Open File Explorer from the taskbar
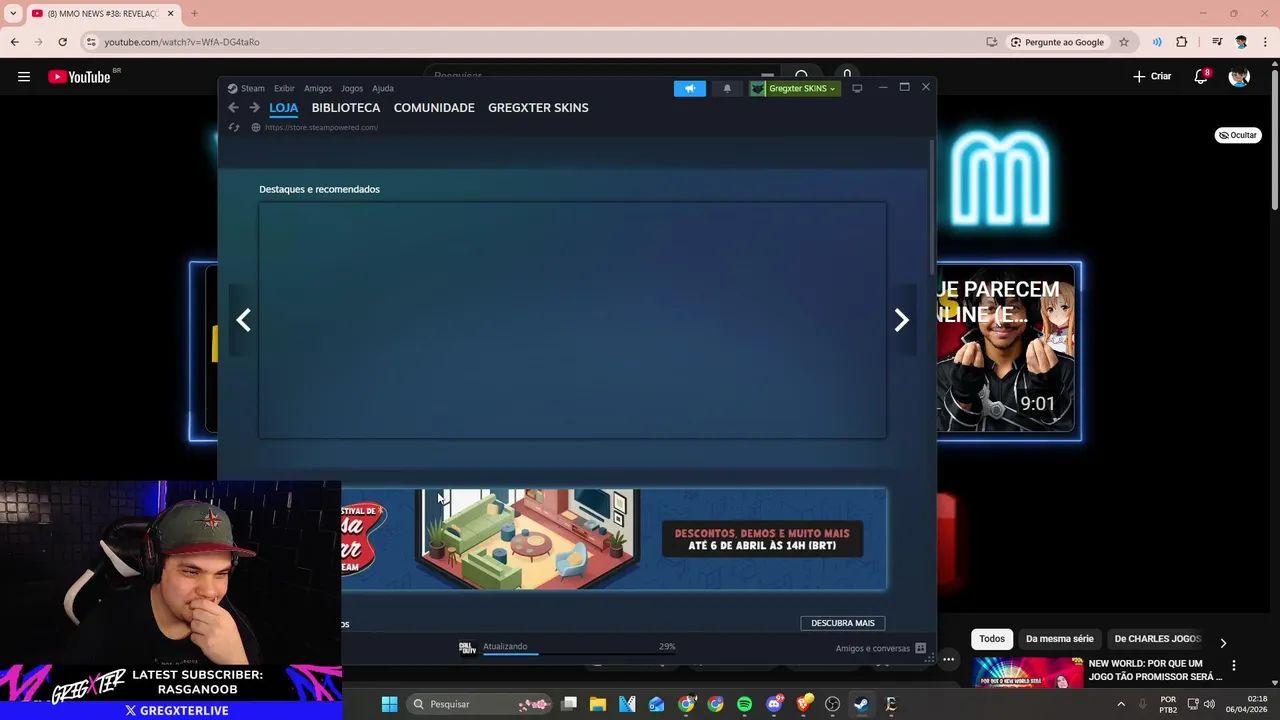The height and width of the screenshot is (720, 1280). click(x=598, y=704)
